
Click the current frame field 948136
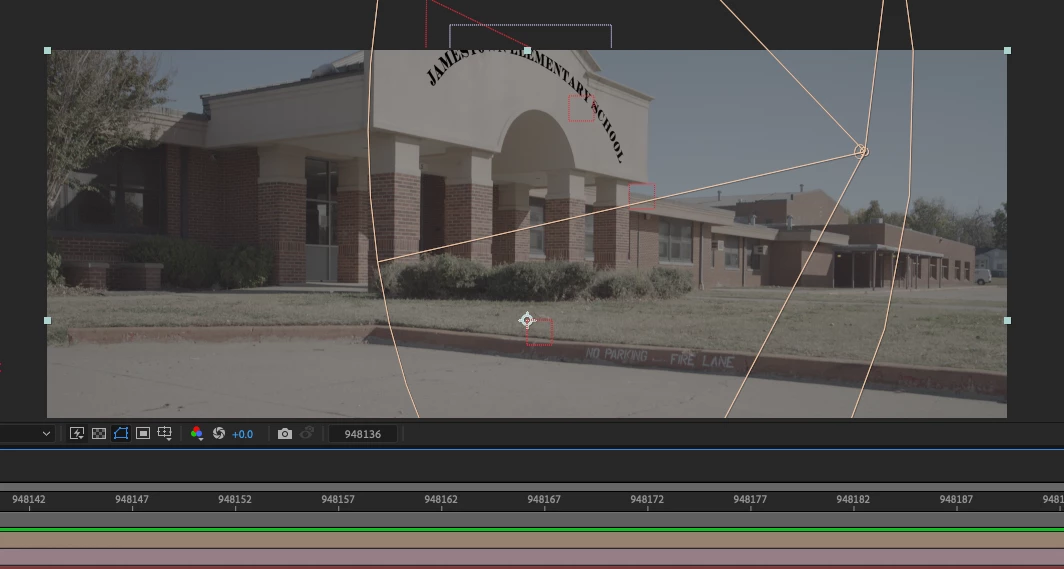pos(362,434)
